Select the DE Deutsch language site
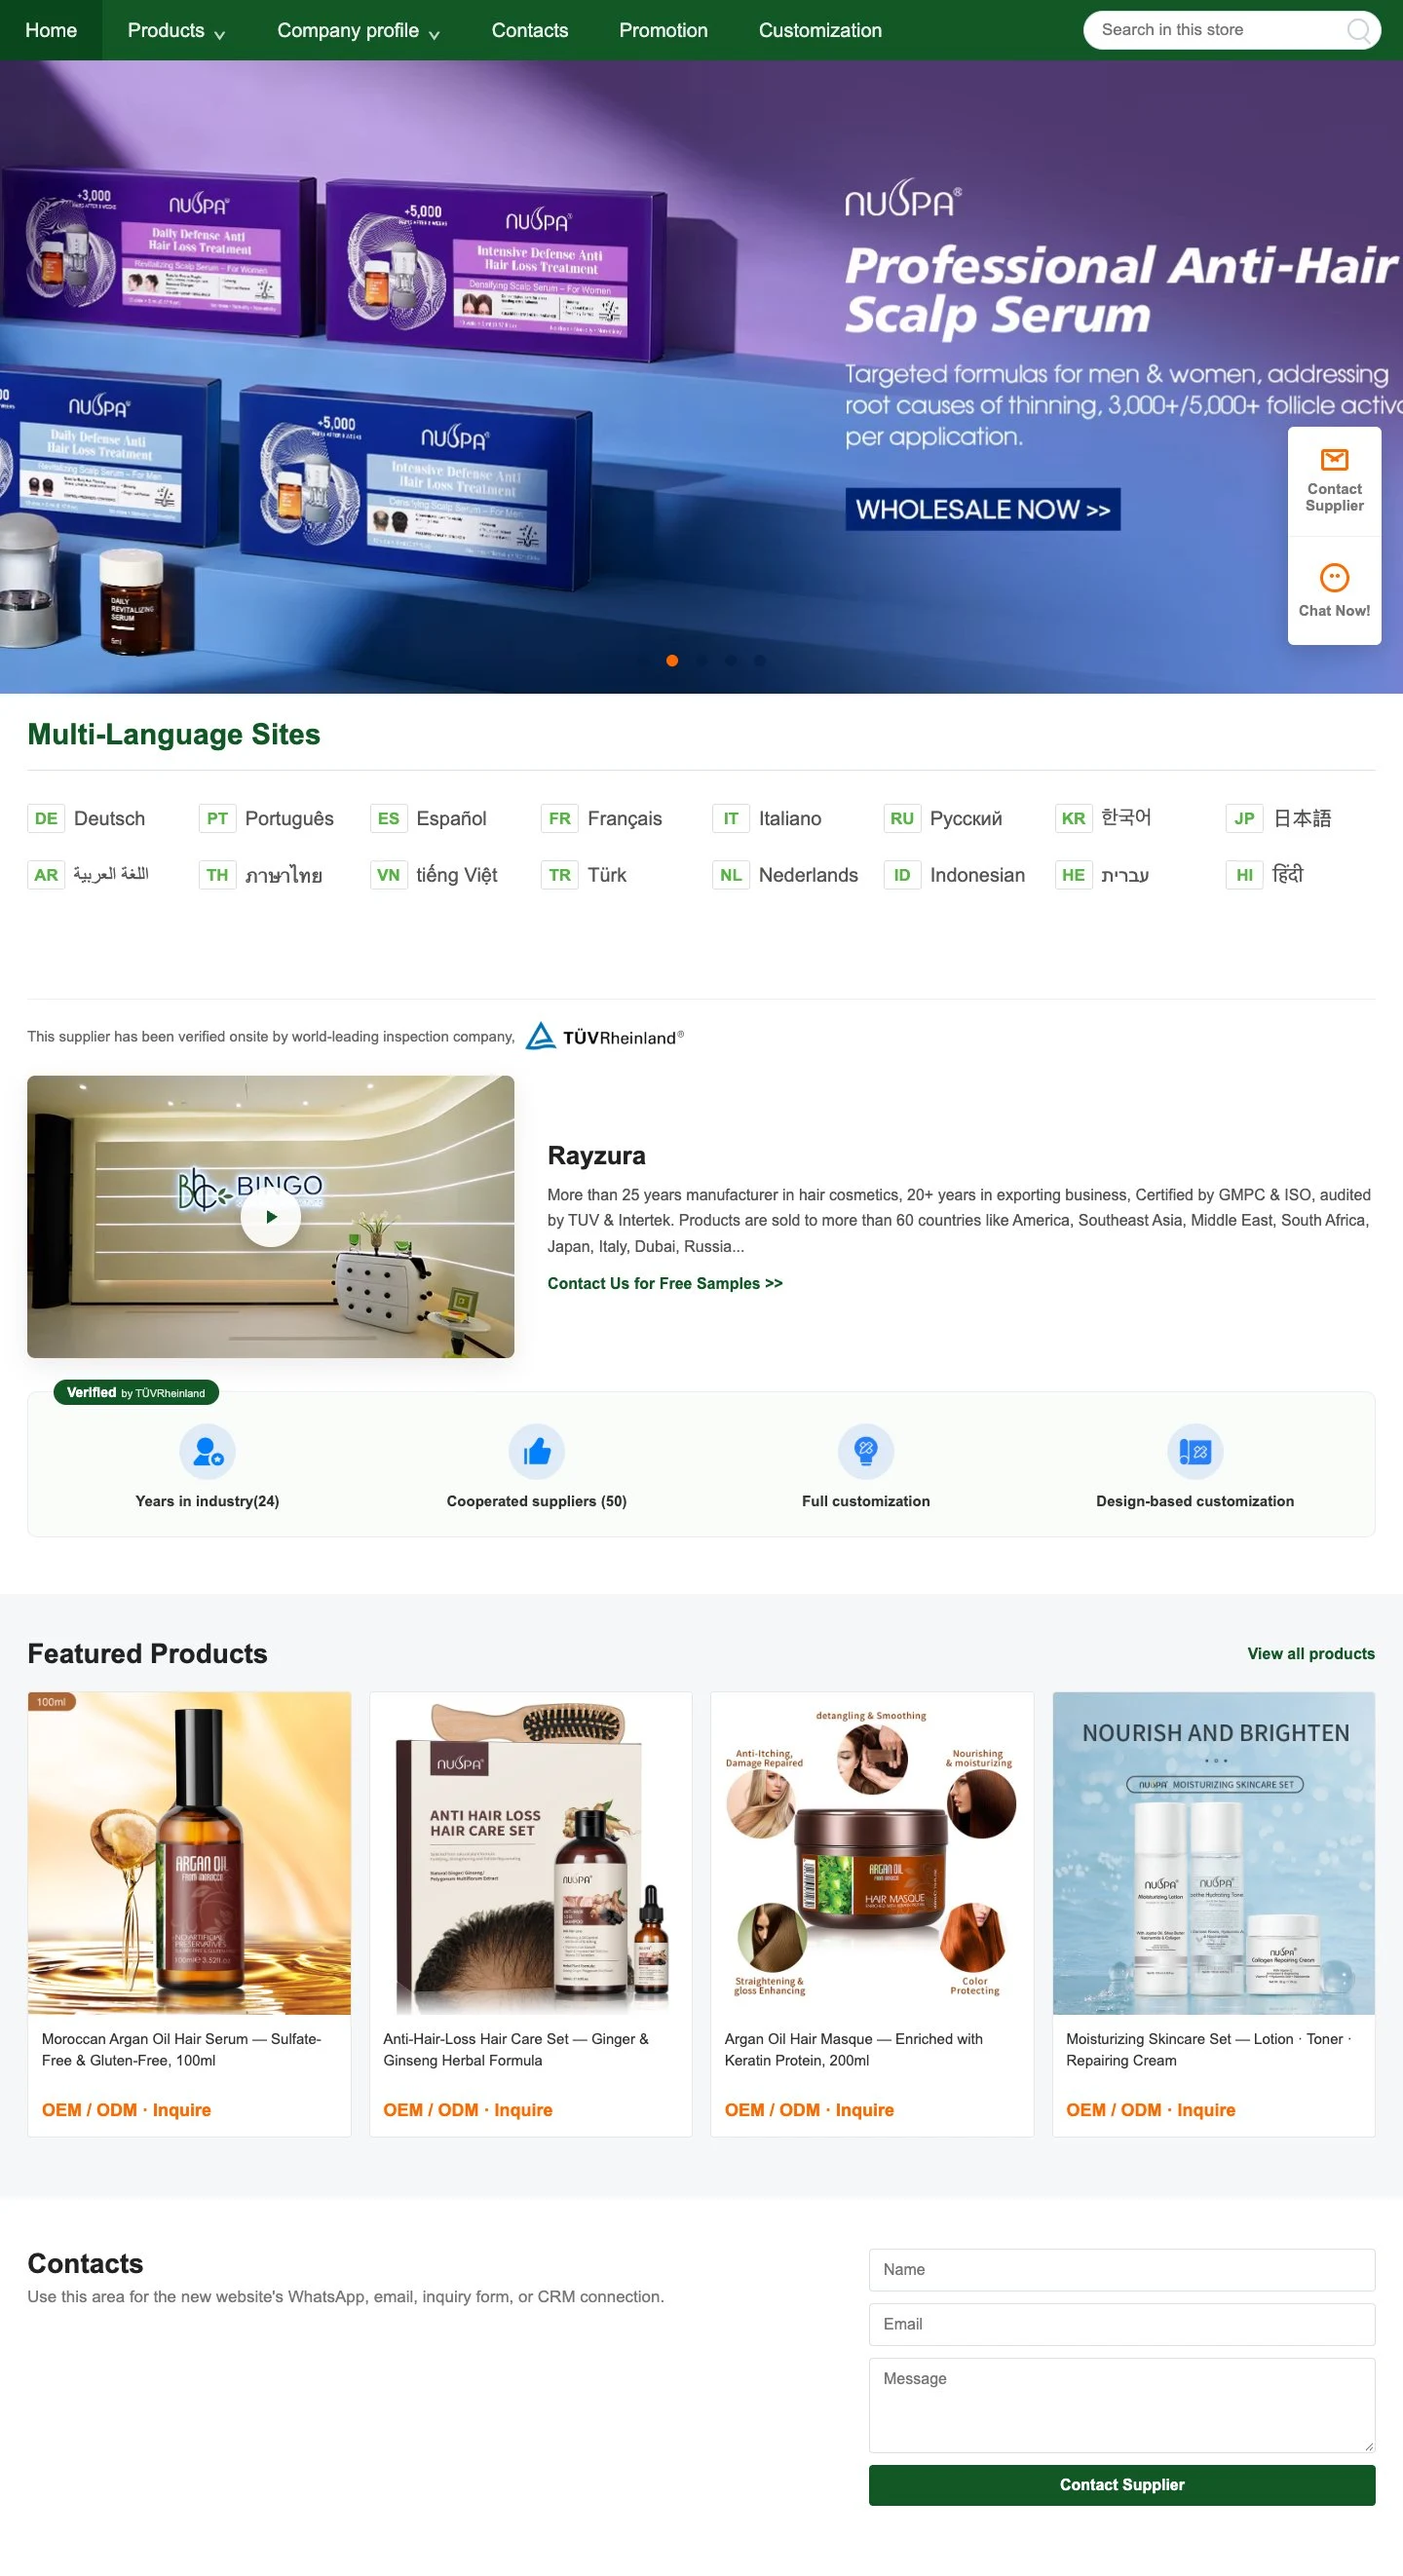This screenshot has height=2576, width=1403. click(87, 818)
